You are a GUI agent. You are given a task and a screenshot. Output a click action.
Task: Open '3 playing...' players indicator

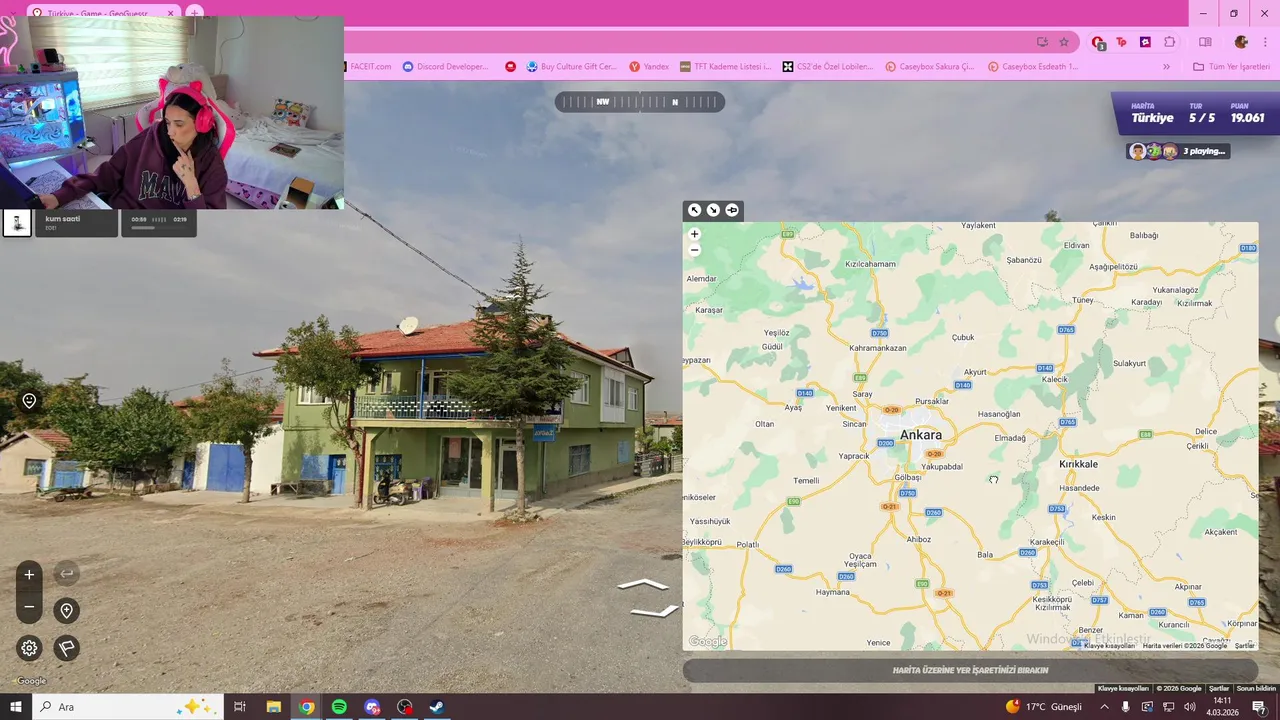point(1178,151)
